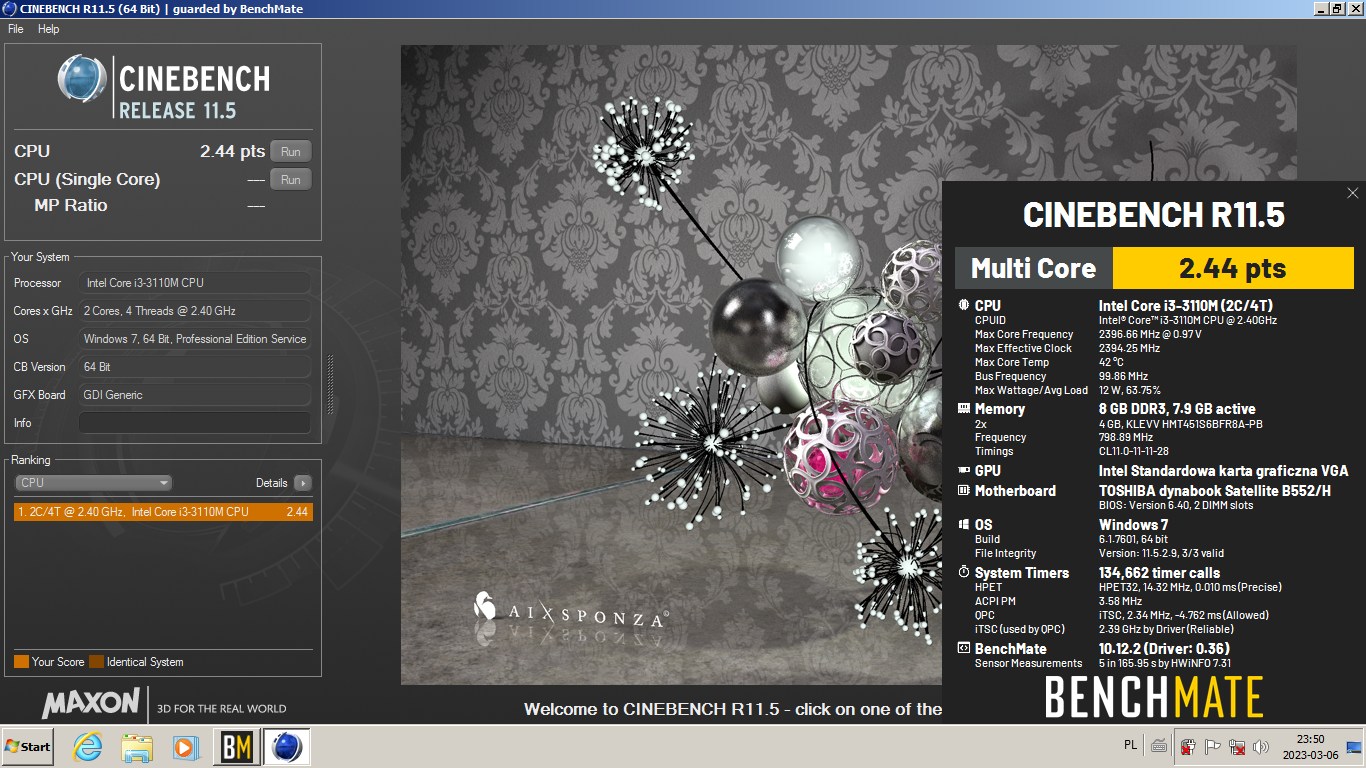Open Windows Media Player taskbar icon
1366x768 pixels.
tap(186, 747)
